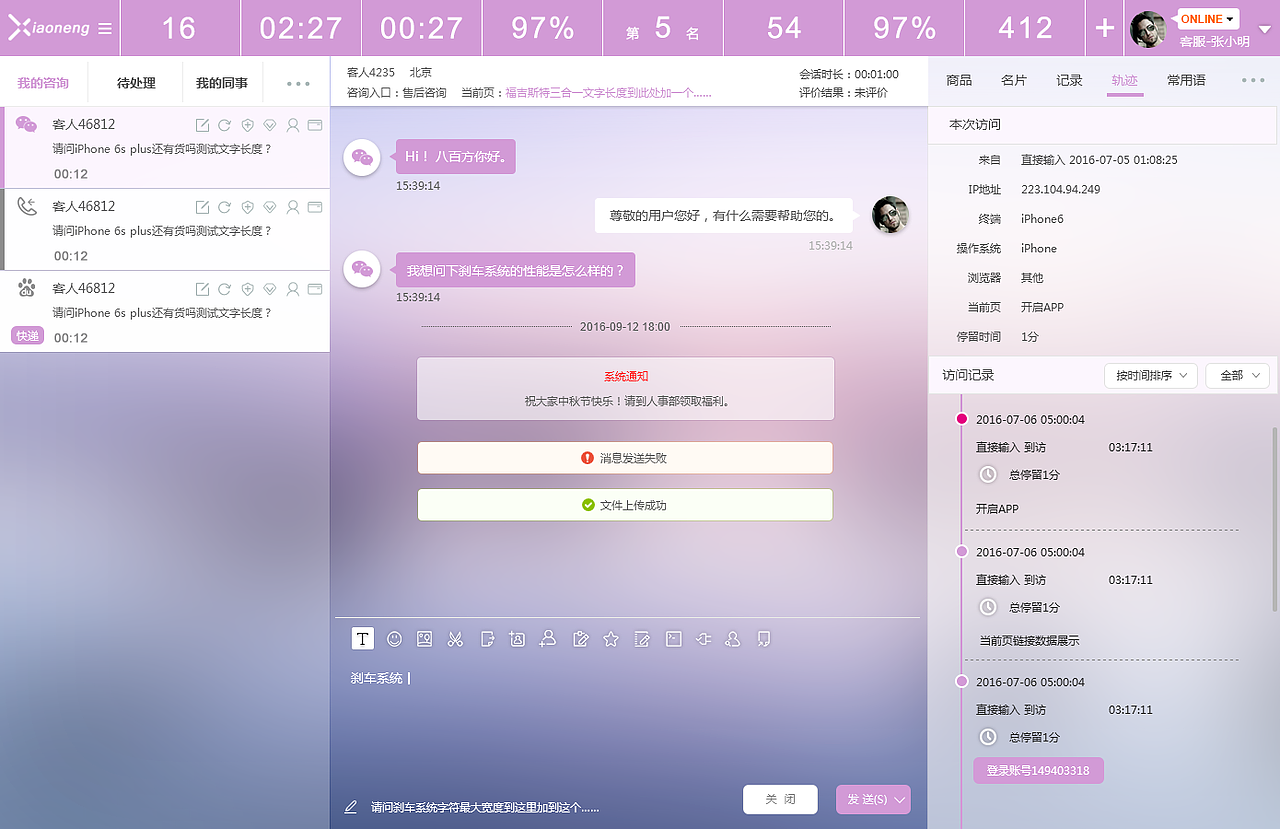Click the refresh icon on first 客人46812 conversation
Screen dimensions: 1280x829
(x=224, y=125)
